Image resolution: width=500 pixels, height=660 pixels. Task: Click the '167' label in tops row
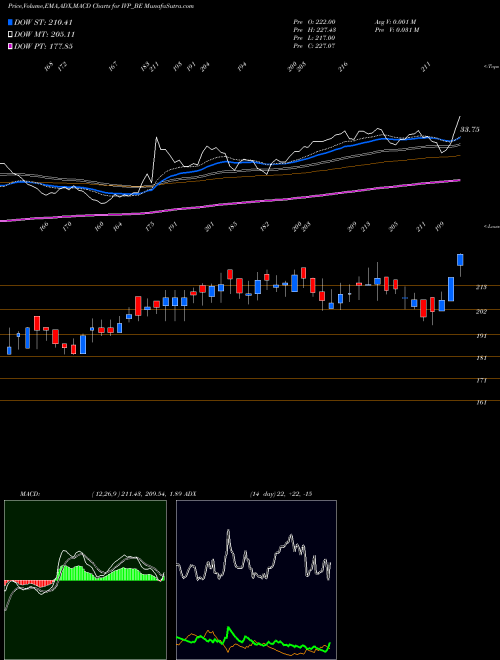[x=112, y=67]
